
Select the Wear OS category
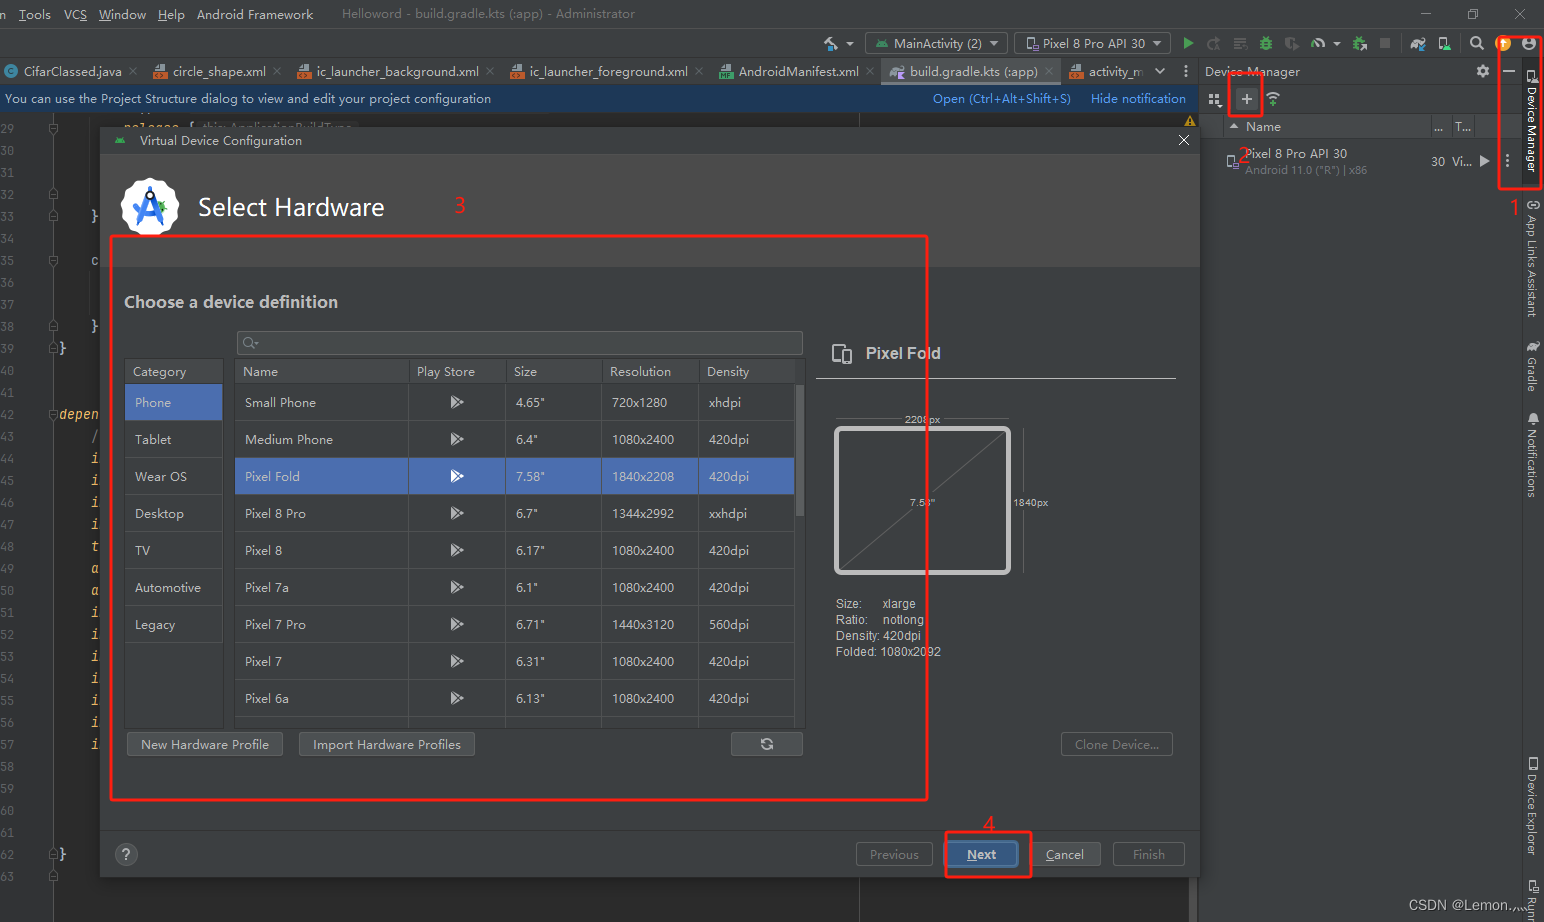pyautogui.click(x=174, y=476)
